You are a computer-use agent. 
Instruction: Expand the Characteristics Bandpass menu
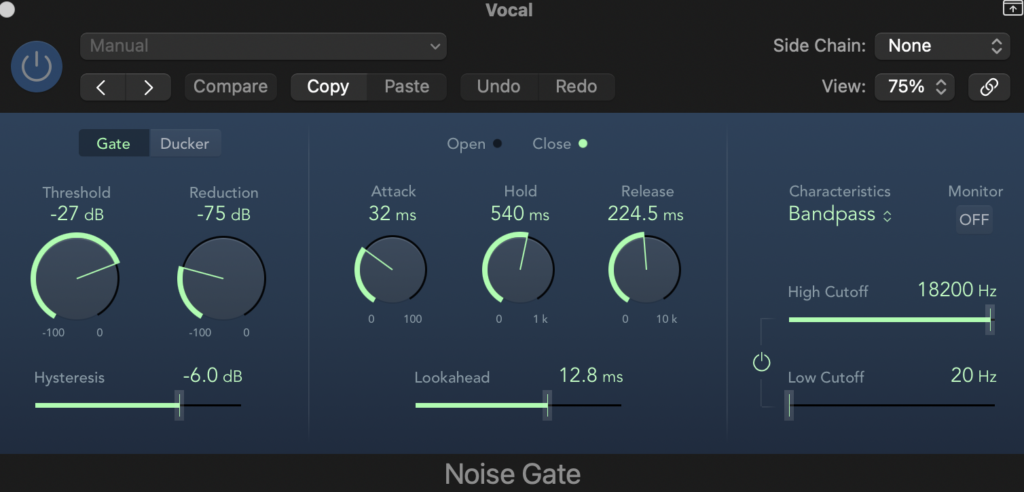pyautogui.click(x=840, y=214)
